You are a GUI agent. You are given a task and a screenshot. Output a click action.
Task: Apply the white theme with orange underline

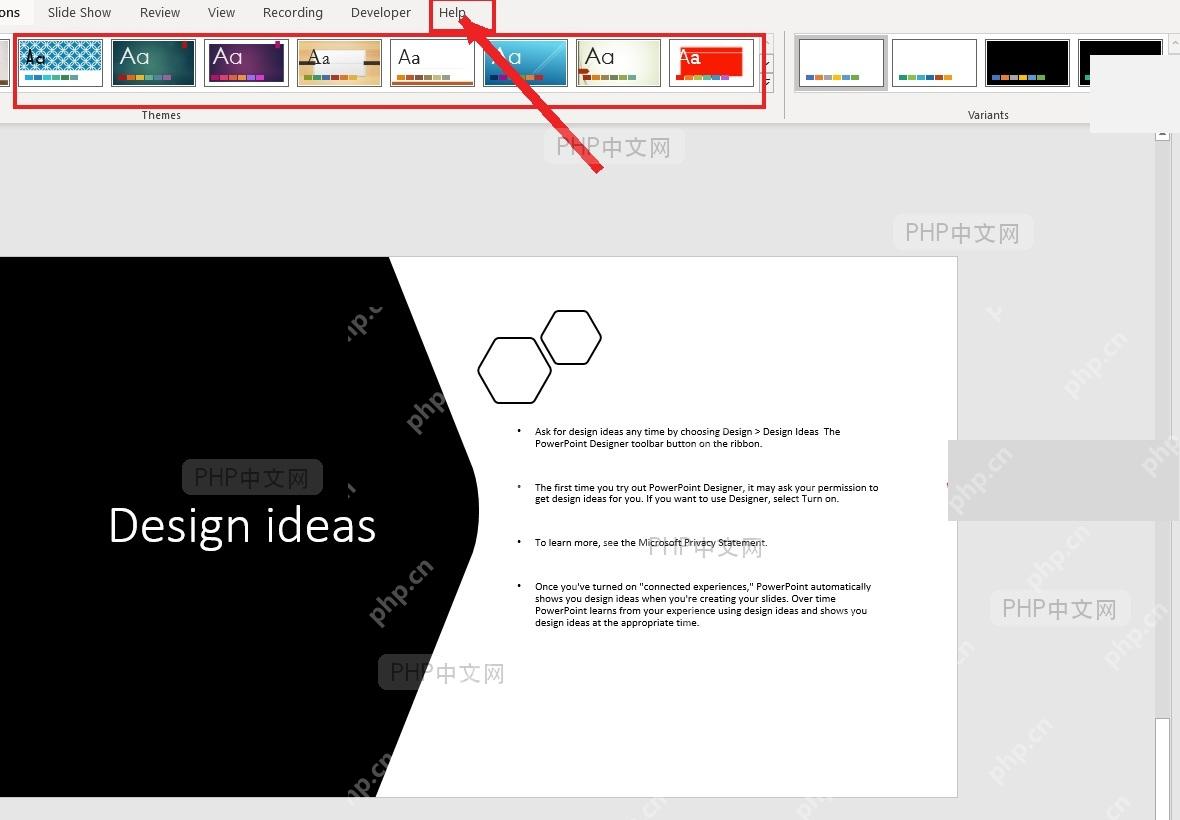pos(432,62)
